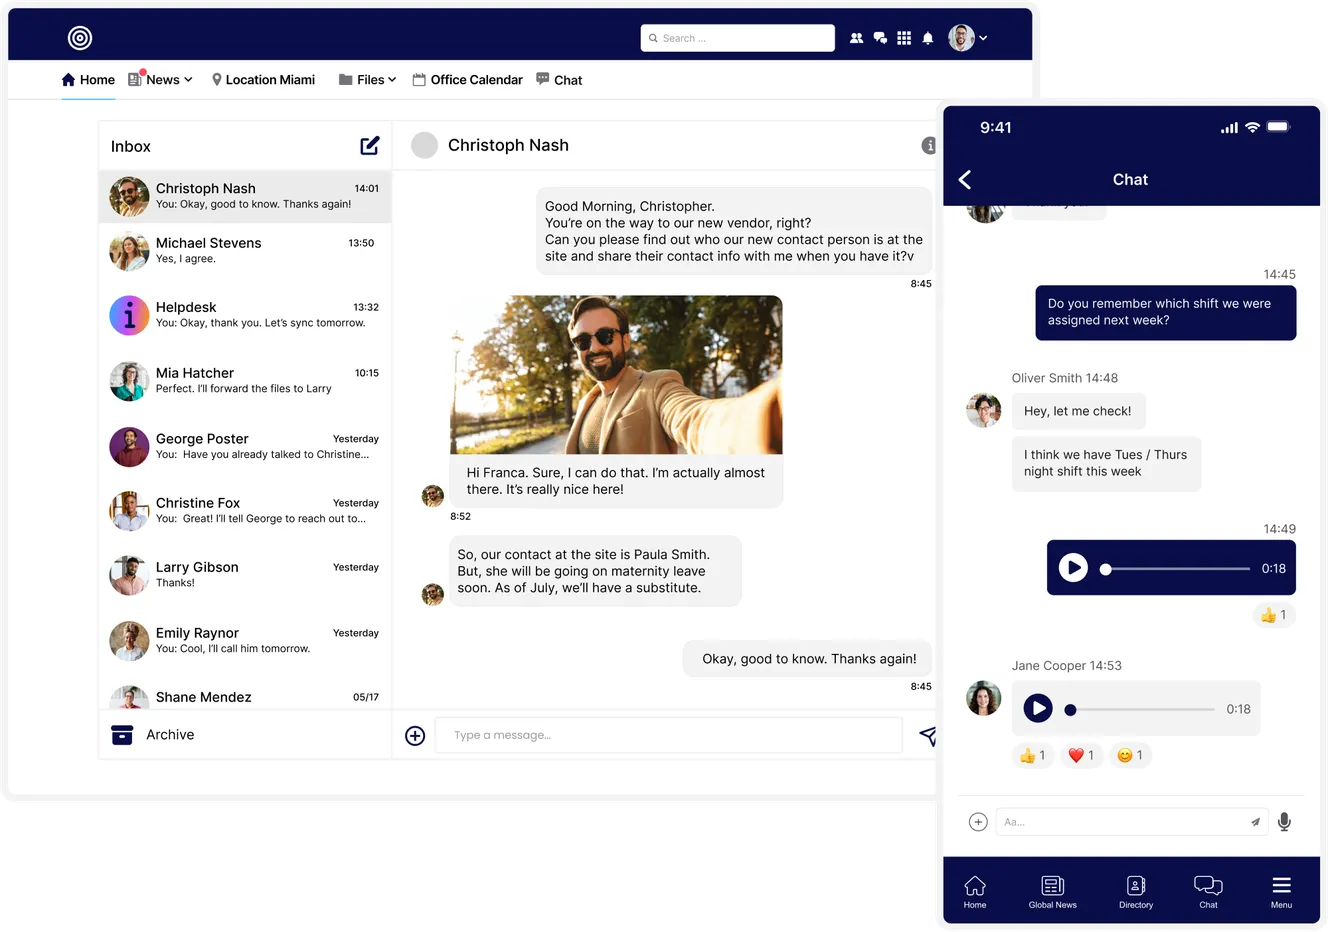Compose a new message with the pencil icon

coord(369,145)
